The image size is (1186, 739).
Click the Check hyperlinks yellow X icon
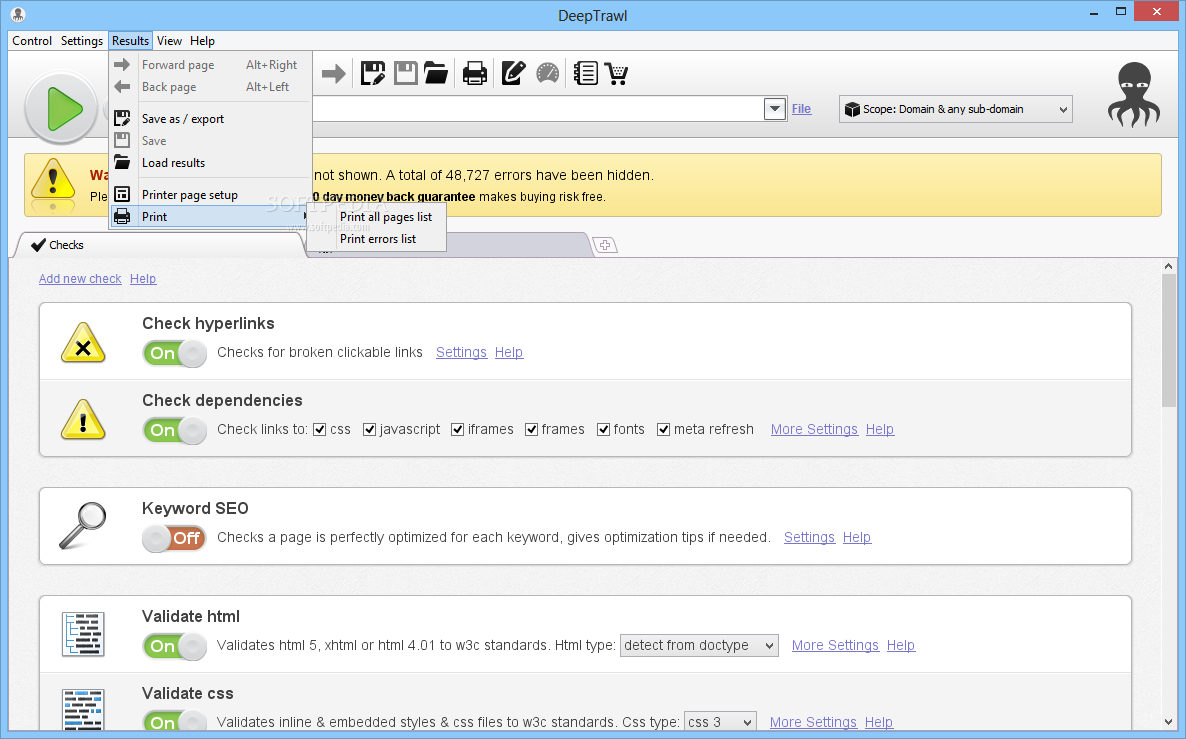click(x=83, y=343)
